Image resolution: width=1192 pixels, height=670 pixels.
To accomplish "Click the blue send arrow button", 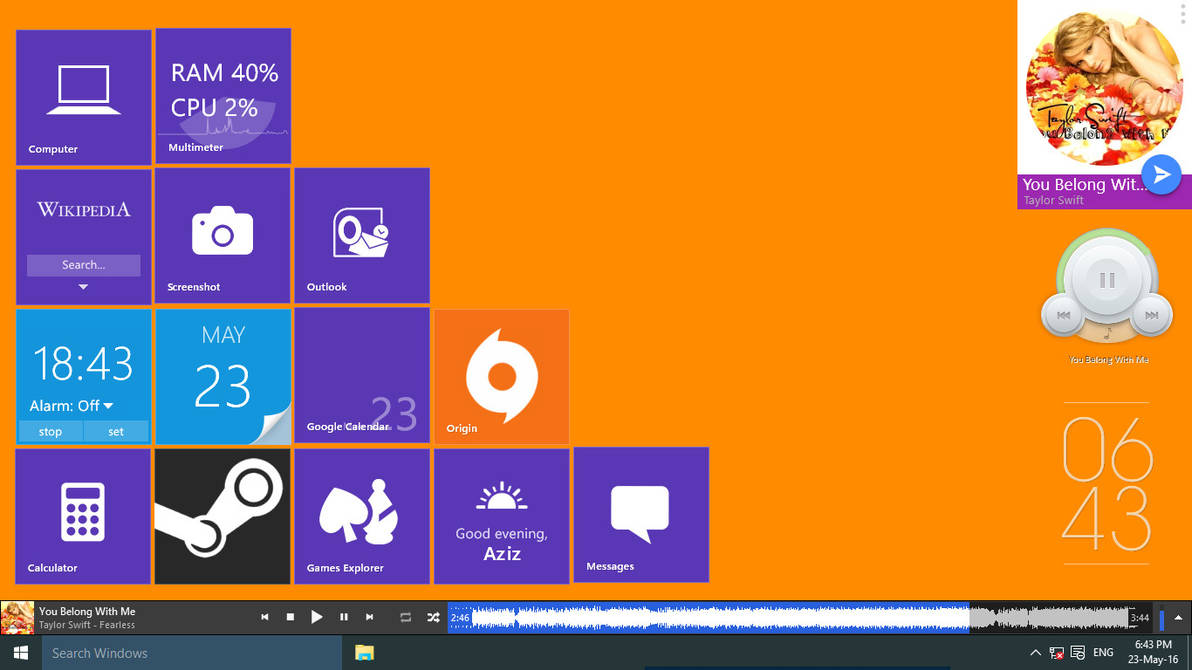I will coord(1162,175).
